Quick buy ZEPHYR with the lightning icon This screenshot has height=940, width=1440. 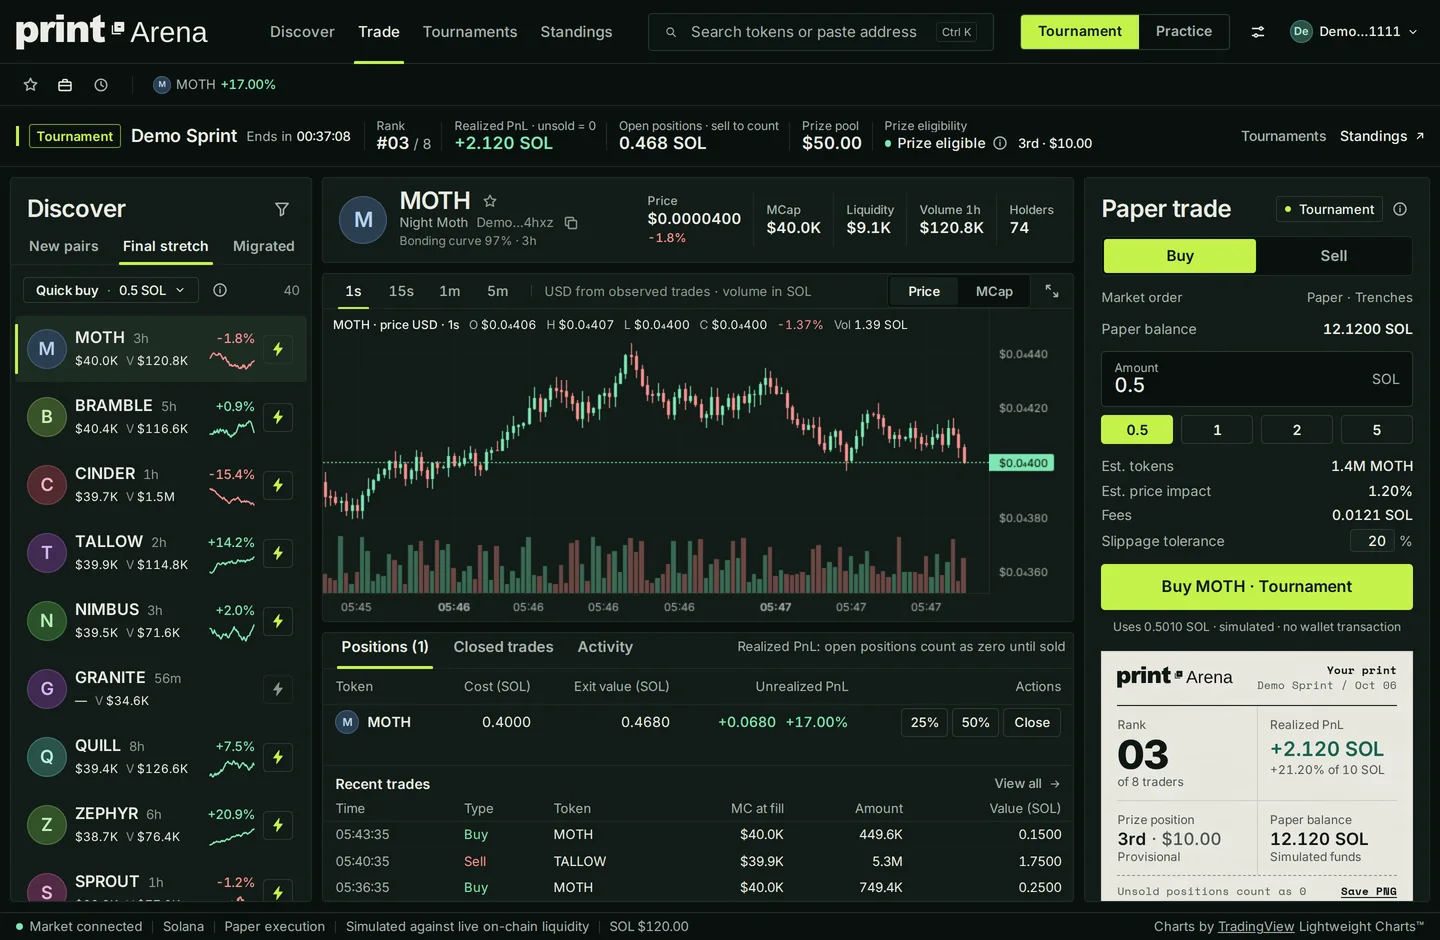[x=278, y=825]
